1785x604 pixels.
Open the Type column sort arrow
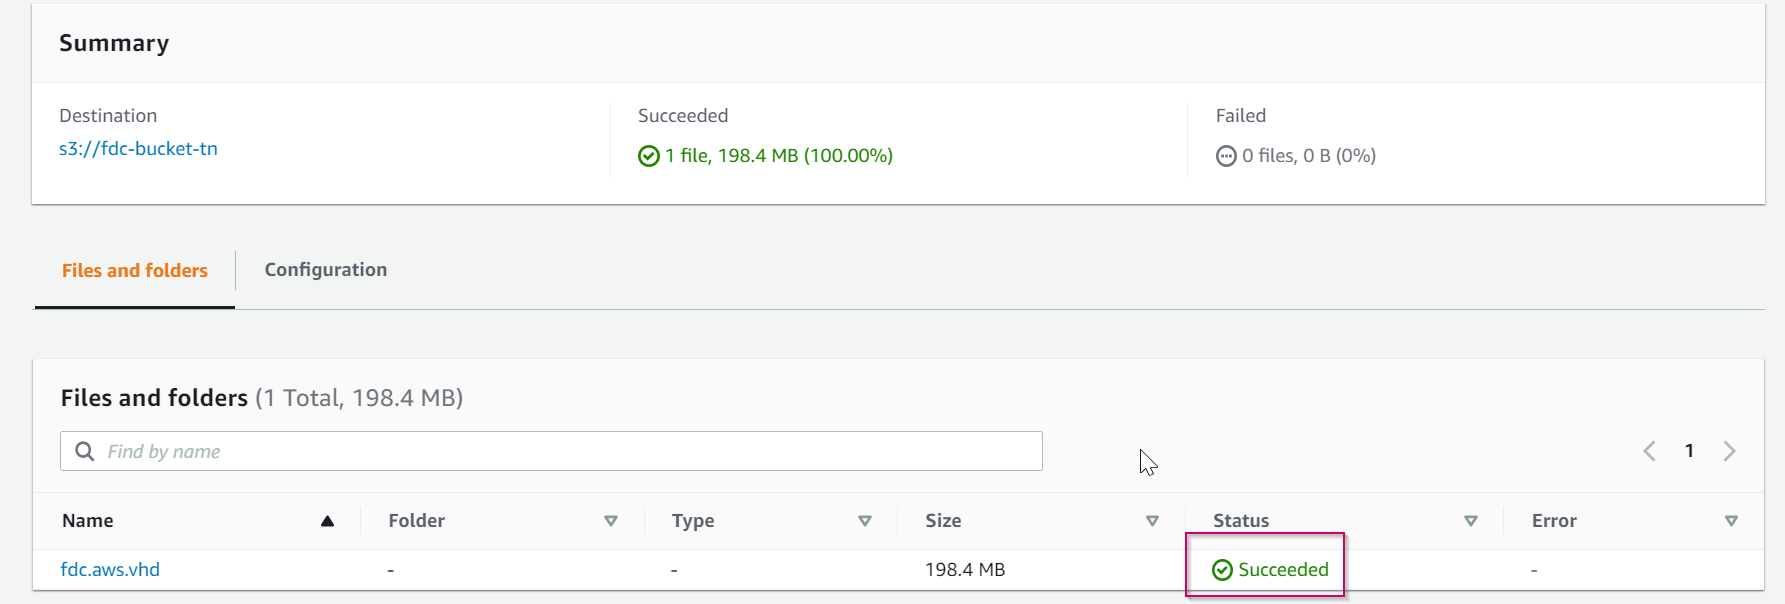(865, 521)
